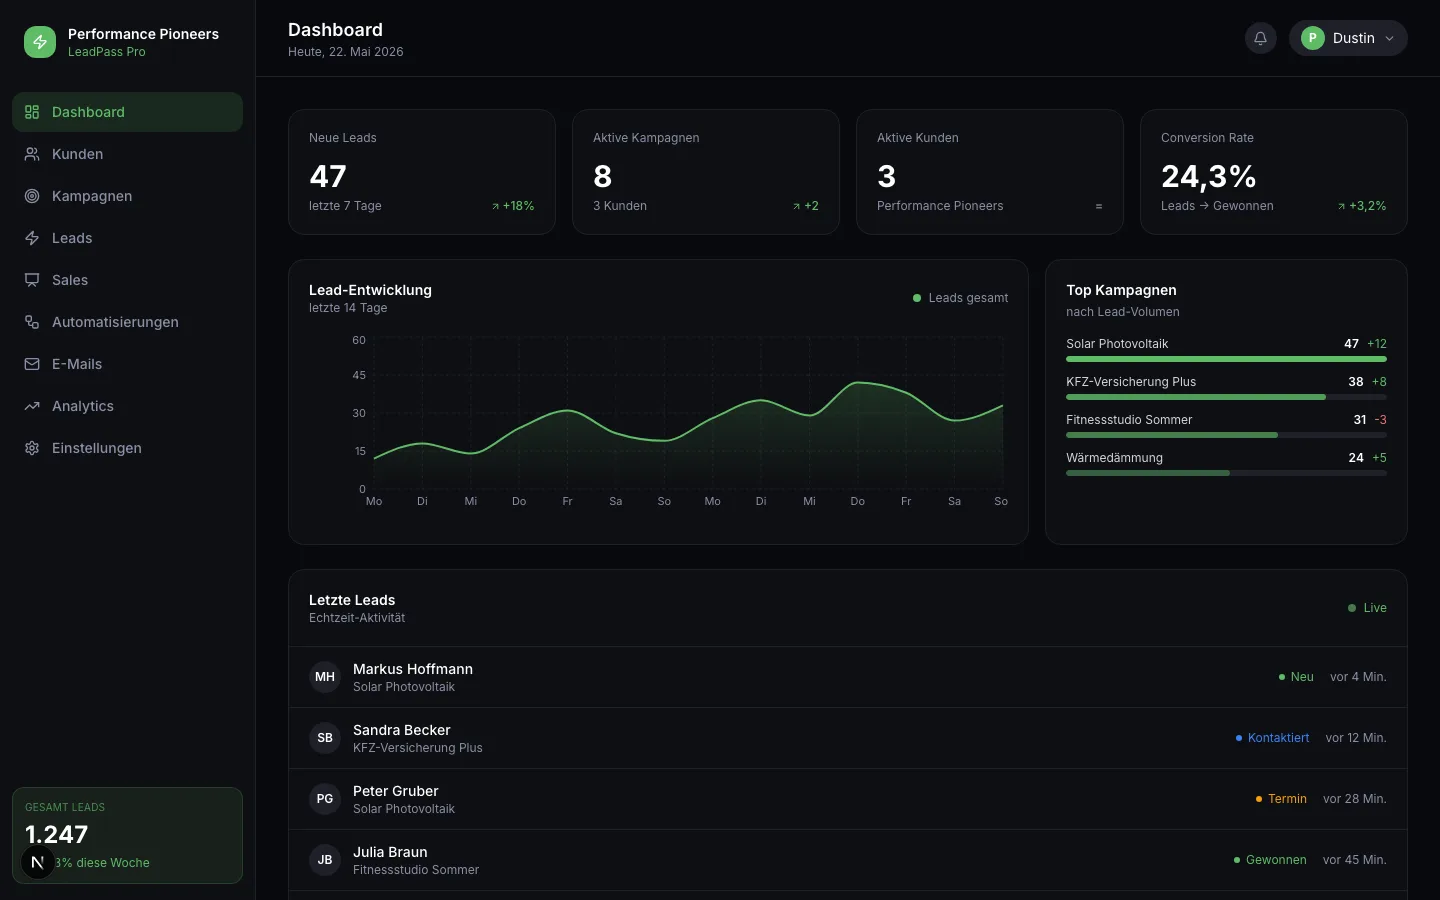1440x900 pixels.
Task: Click the Leads lightning bolt icon
Action: 32,238
